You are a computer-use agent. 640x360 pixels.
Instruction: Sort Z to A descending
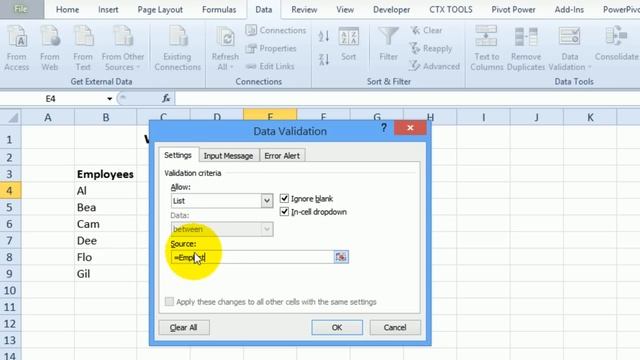(324, 60)
